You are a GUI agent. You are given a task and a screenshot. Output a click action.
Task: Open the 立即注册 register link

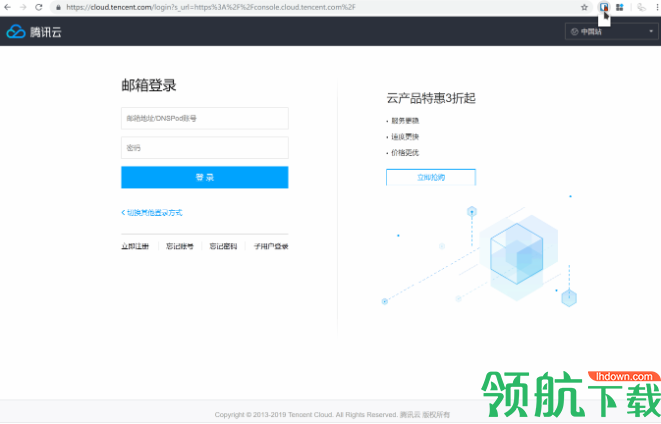135,246
